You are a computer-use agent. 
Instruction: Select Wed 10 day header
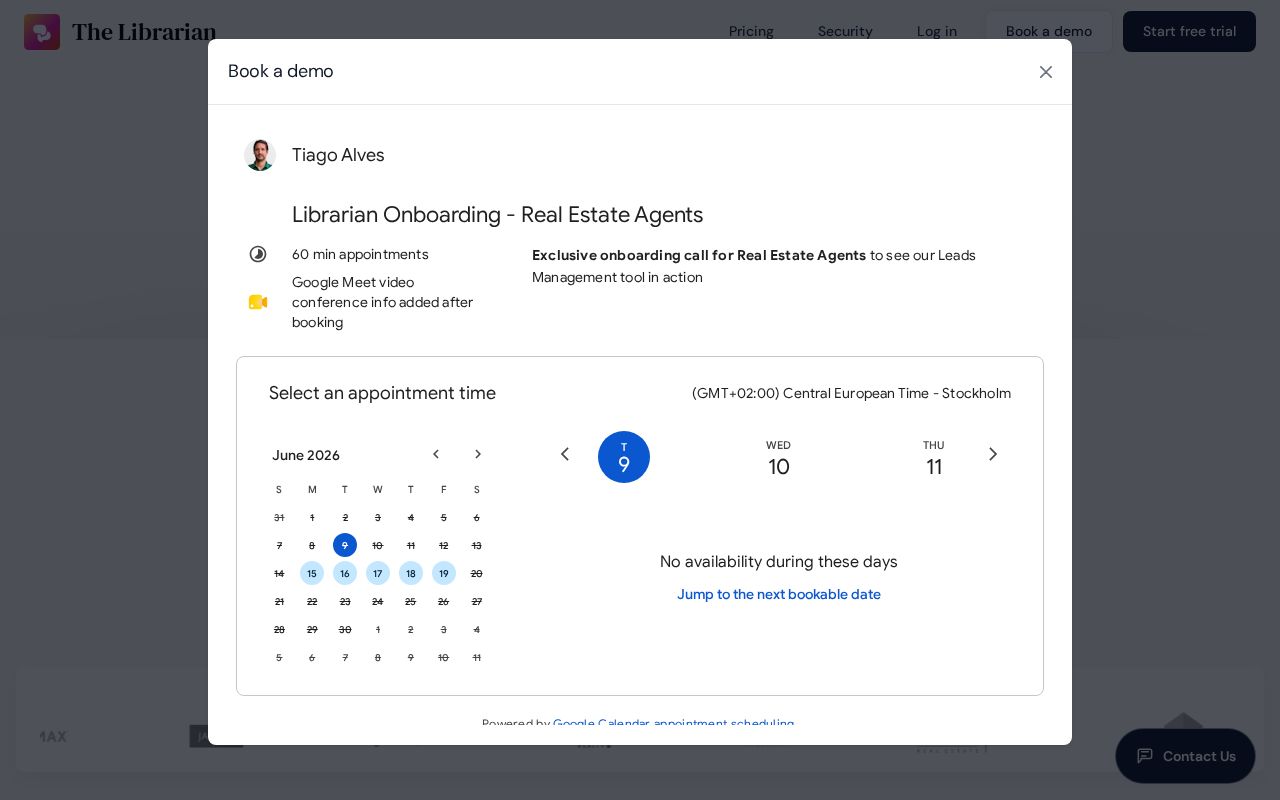click(779, 458)
